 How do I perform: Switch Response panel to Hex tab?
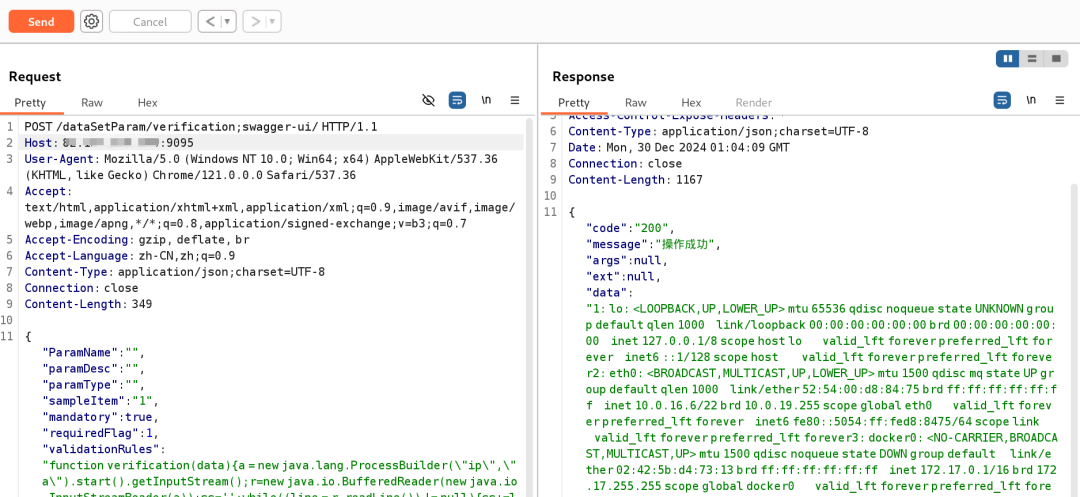(x=691, y=103)
